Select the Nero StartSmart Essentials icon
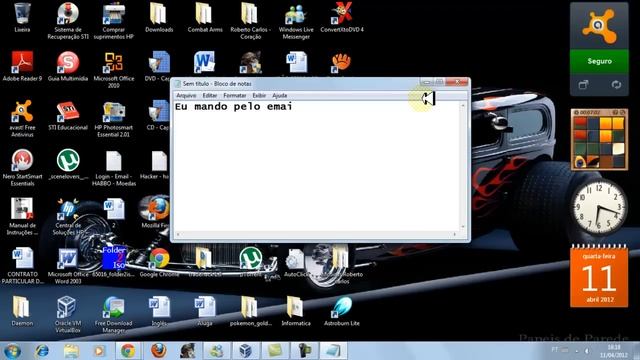640x360 pixels. point(22,167)
